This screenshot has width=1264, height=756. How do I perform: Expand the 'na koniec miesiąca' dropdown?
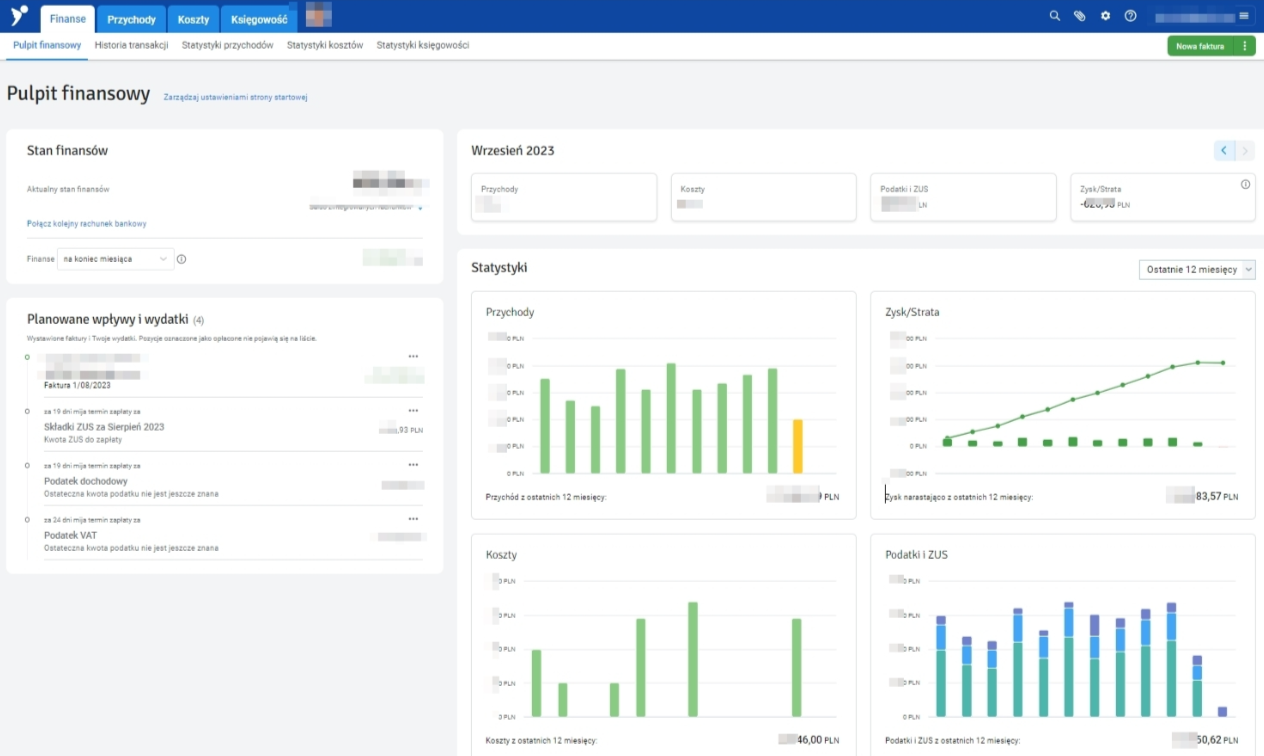click(x=115, y=259)
